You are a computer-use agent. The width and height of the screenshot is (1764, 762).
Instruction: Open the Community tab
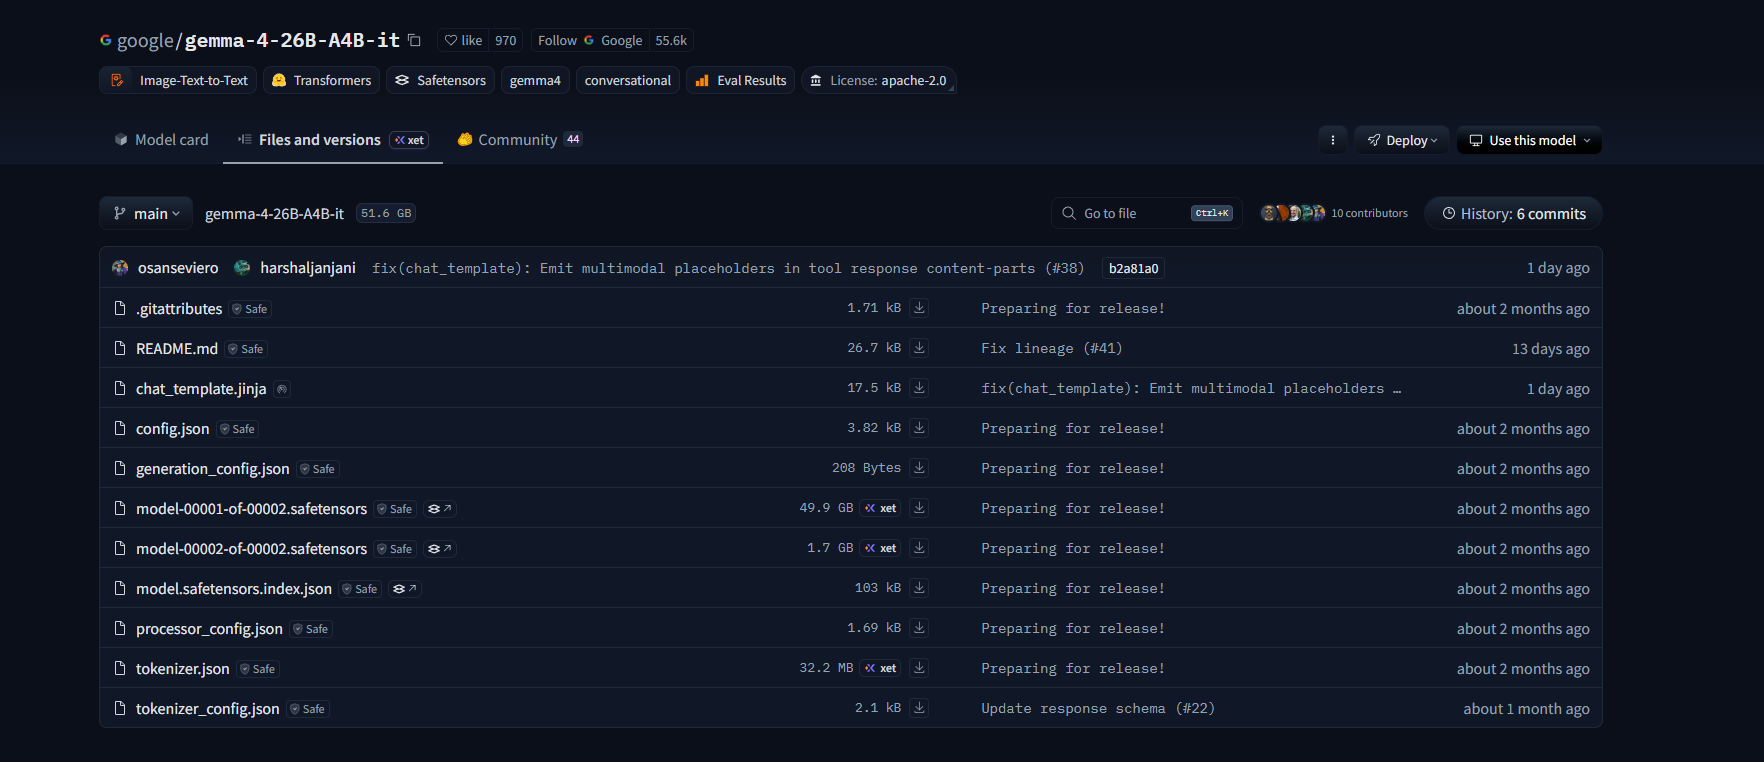[519, 140]
